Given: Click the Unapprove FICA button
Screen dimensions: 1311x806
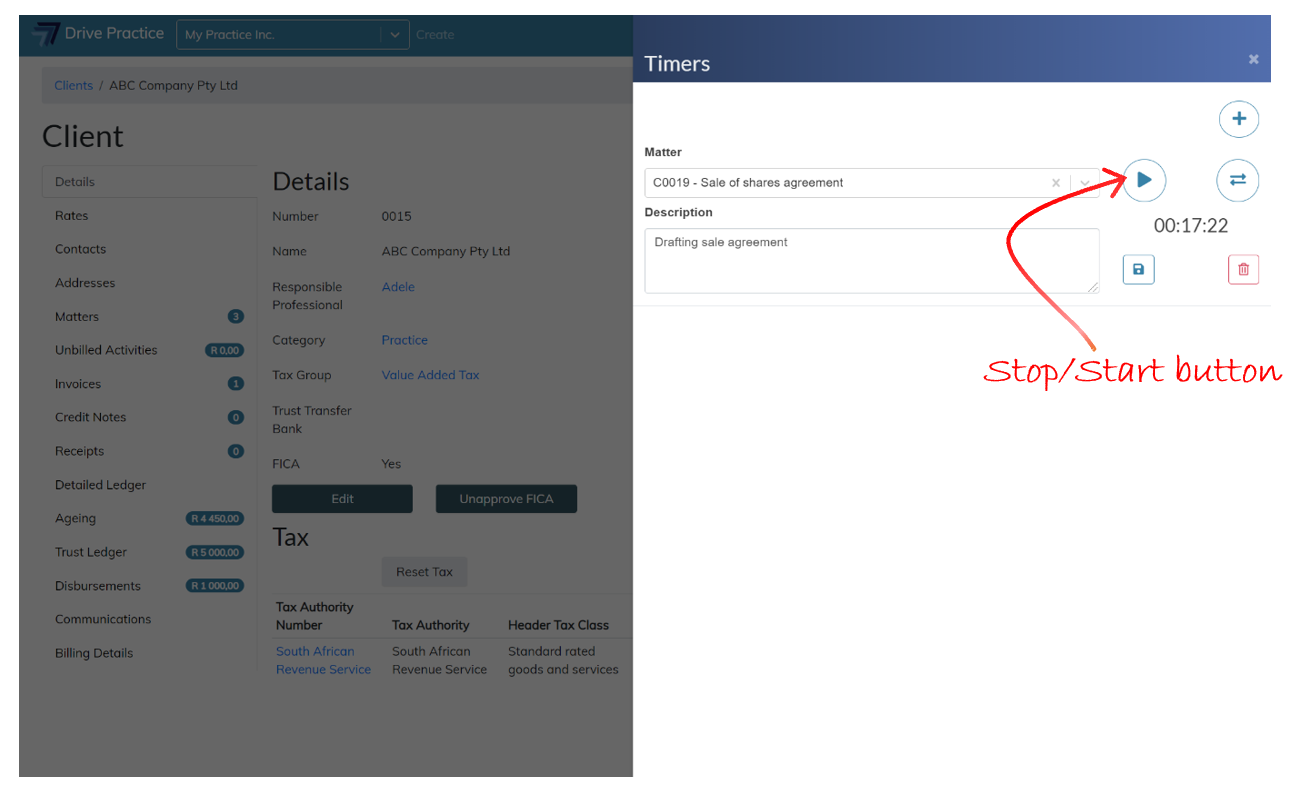Looking at the screenshot, I should (x=506, y=499).
